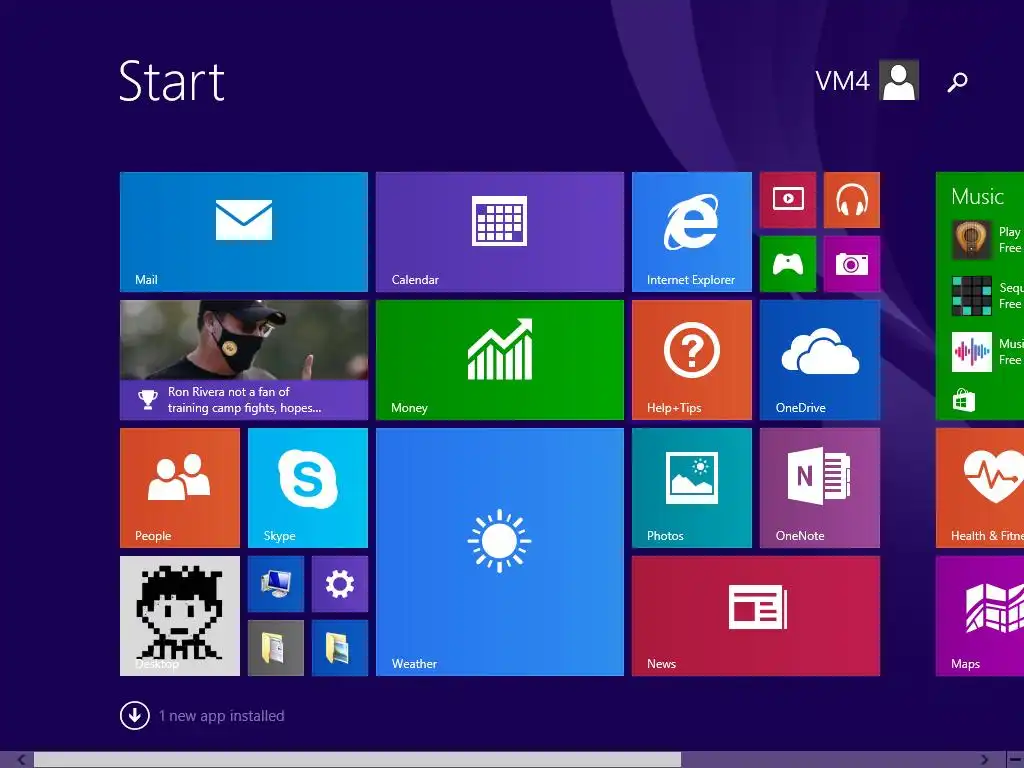The height and width of the screenshot is (768, 1024).
Task: Show all apps via down arrow button
Action: tap(135, 716)
